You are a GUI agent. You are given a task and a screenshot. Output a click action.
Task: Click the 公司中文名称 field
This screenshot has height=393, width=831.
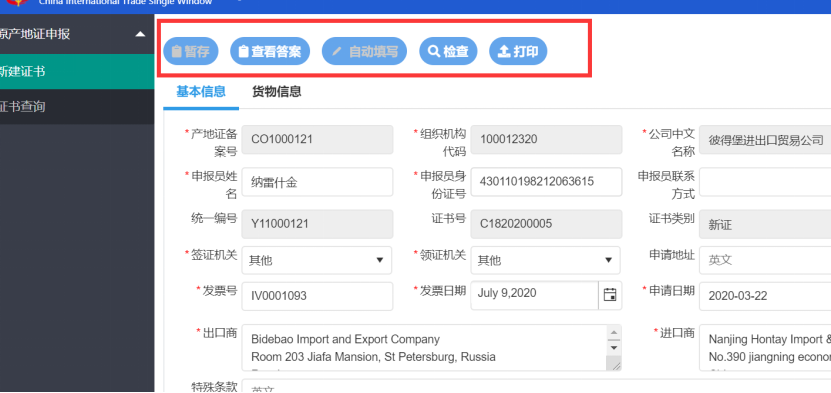[x=765, y=140]
